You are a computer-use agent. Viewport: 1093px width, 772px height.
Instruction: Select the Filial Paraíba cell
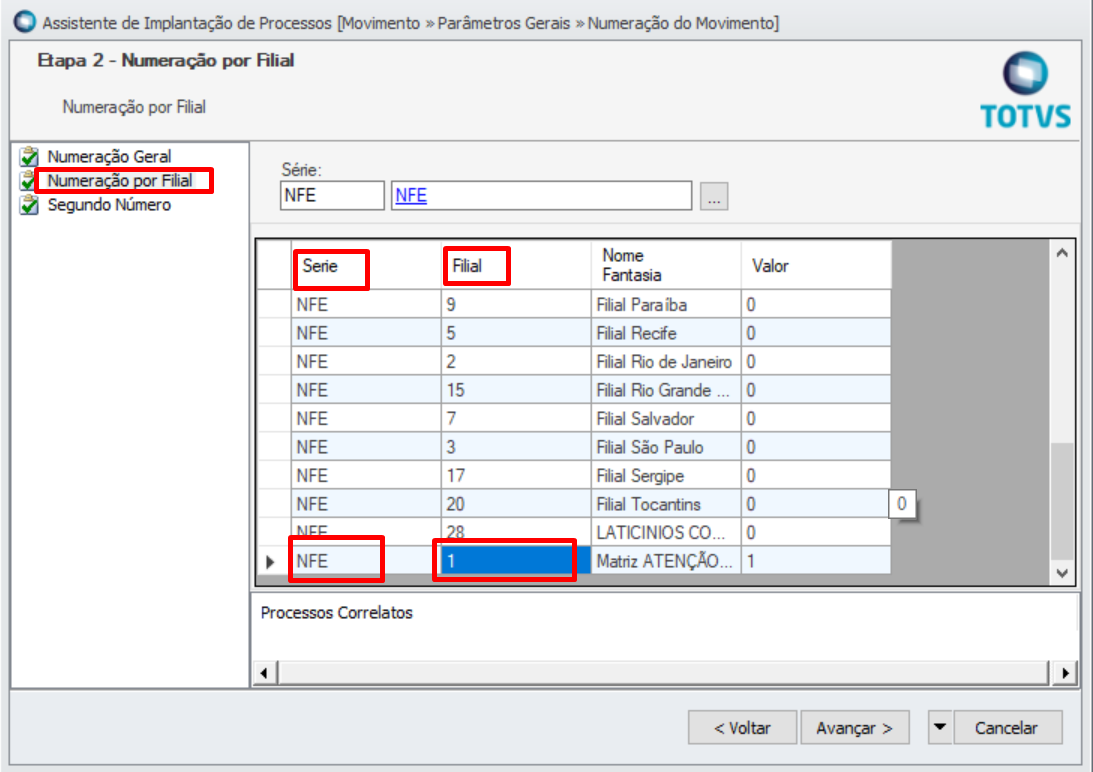(666, 305)
